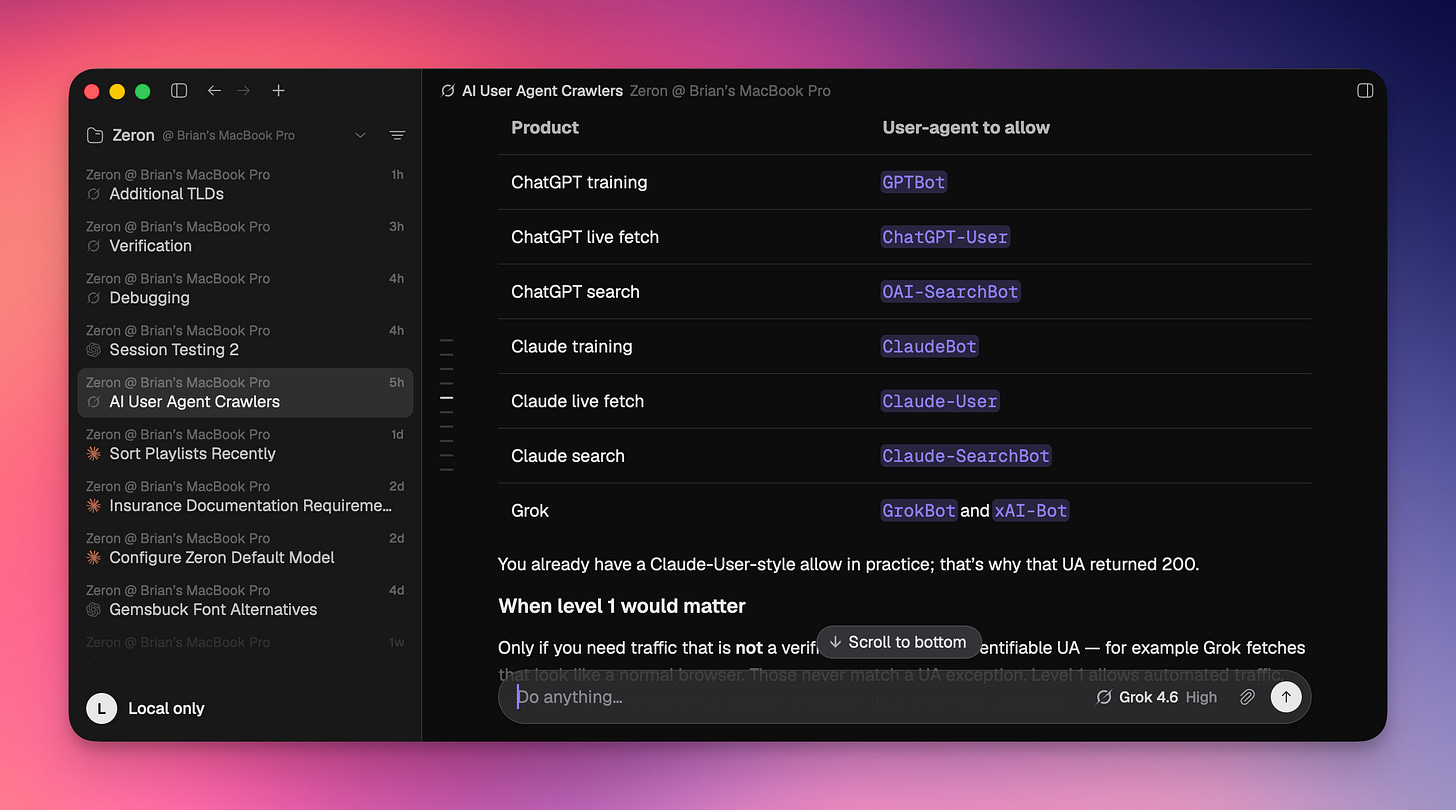Image resolution: width=1456 pixels, height=810 pixels.
Task: Change the High reasoning effort setting
Action: point(1202,697)
